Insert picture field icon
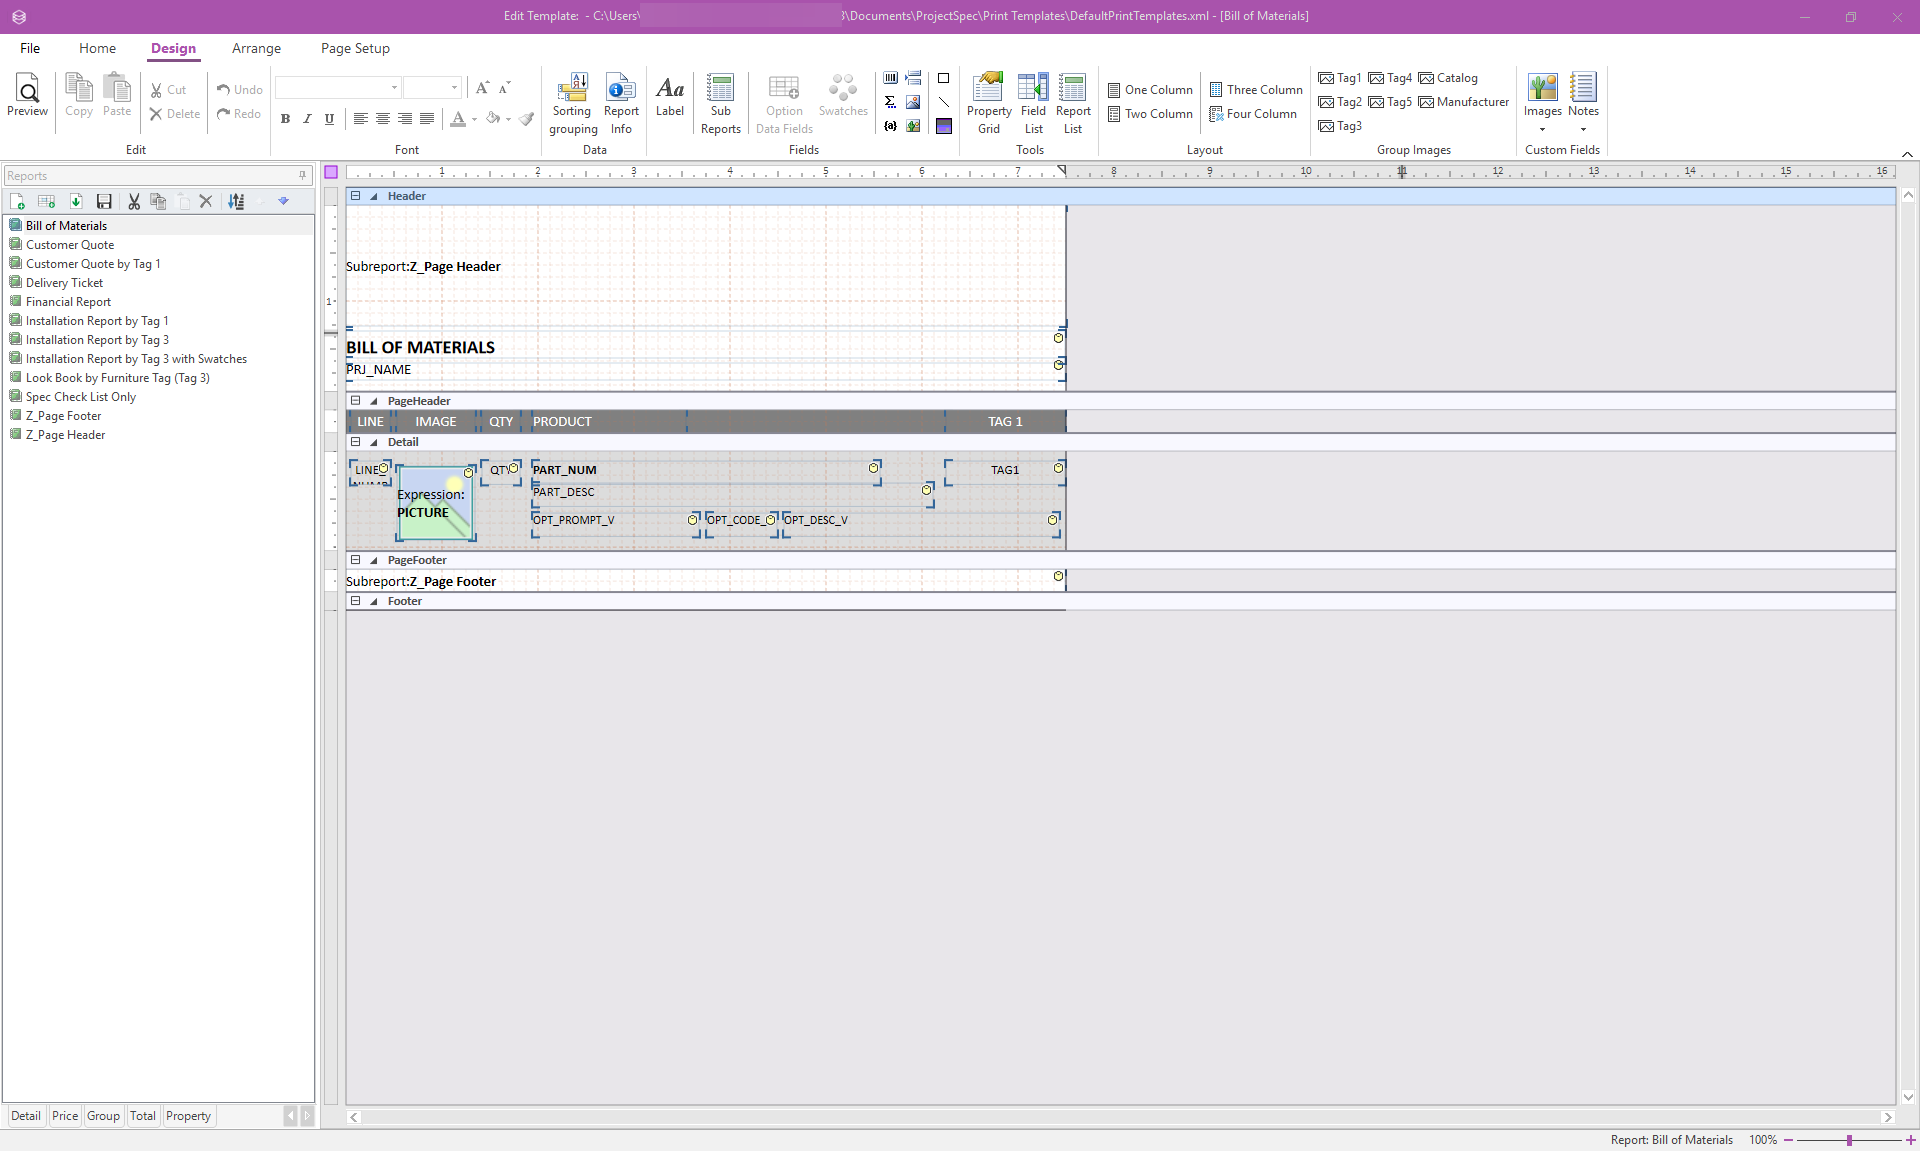Screen dimensions: 1920x1151 [913, 102]
